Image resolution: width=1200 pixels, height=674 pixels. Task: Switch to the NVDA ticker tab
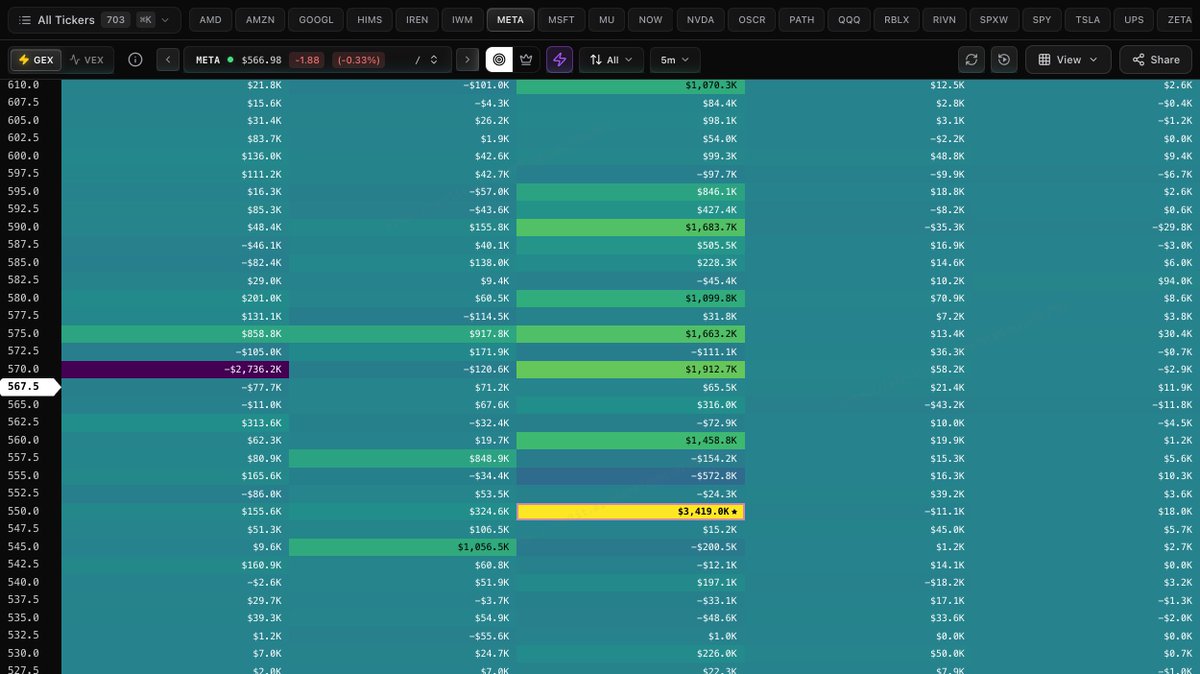pyautogui.click(x=699, y=19)
